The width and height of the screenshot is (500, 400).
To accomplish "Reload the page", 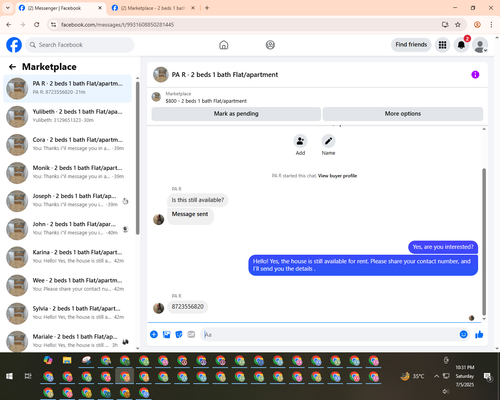I will [37, 25].
